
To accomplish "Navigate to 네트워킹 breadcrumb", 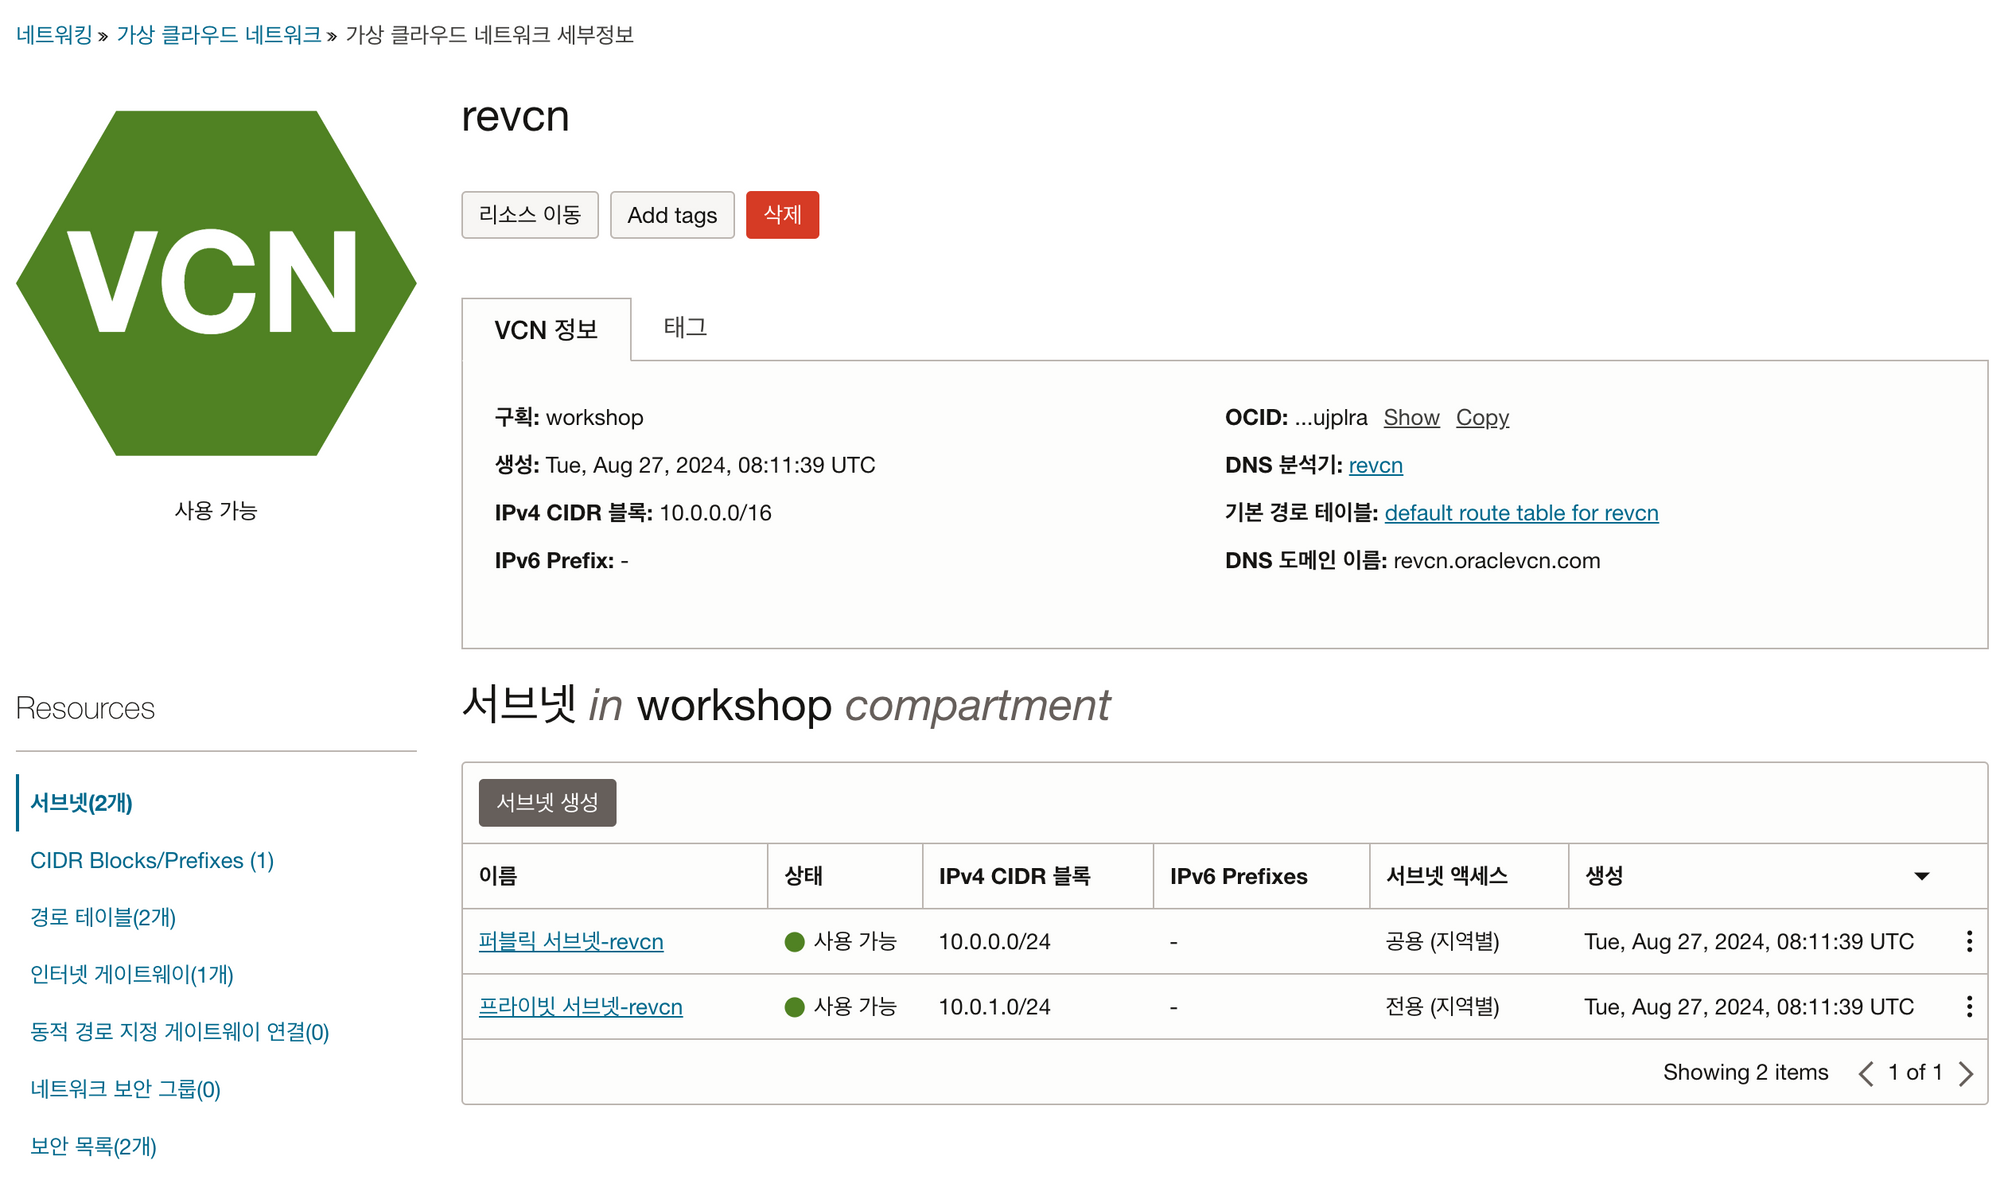I will coord(54,35).
